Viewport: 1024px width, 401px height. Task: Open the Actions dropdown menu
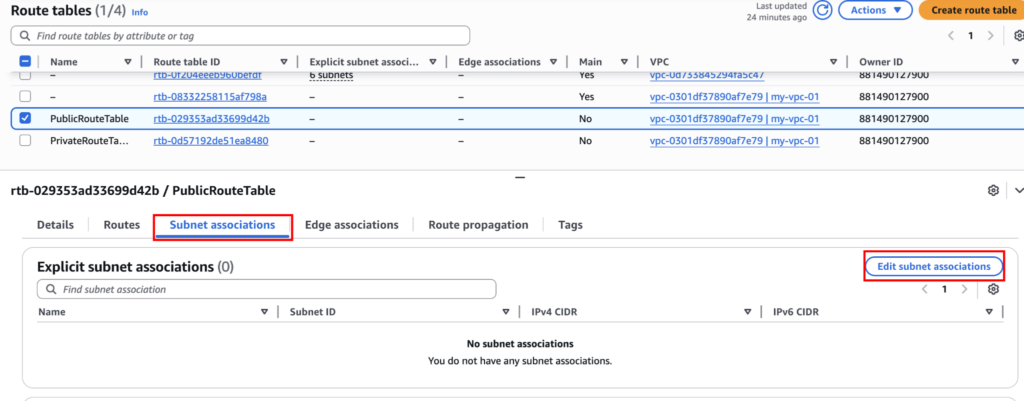(x=875, y=10)
